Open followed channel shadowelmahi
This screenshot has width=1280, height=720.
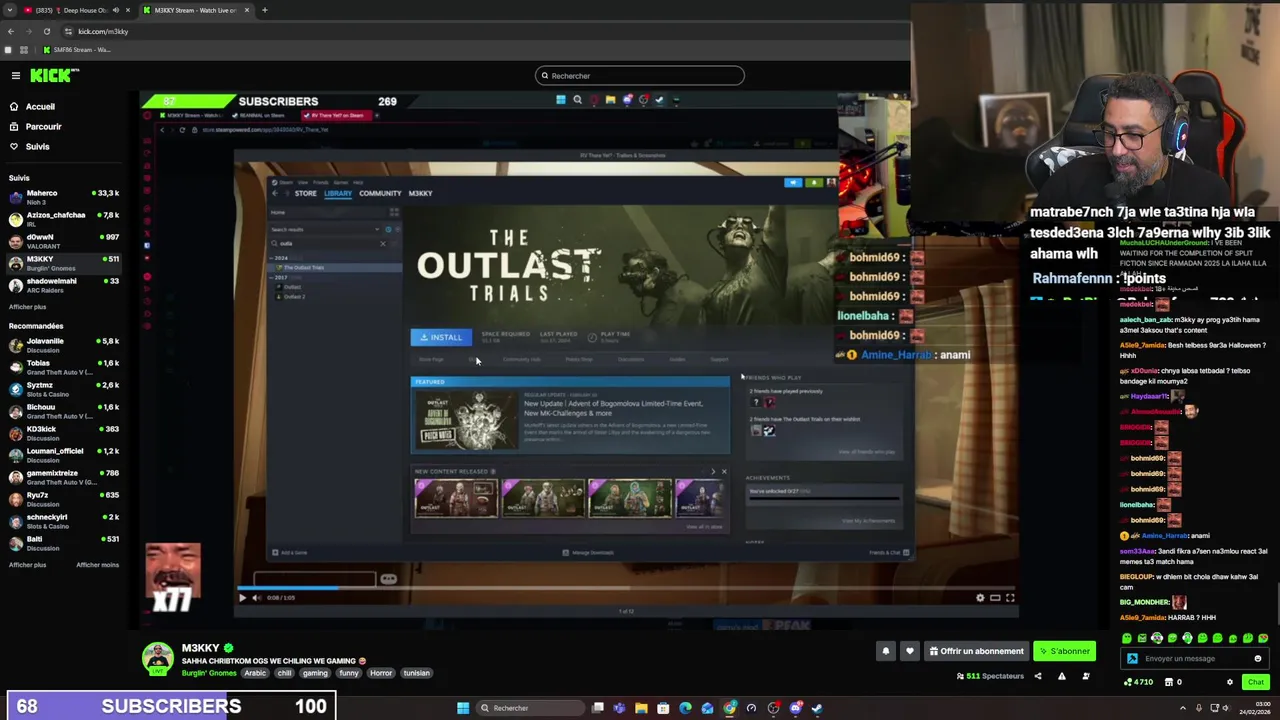tap(64, 285)
